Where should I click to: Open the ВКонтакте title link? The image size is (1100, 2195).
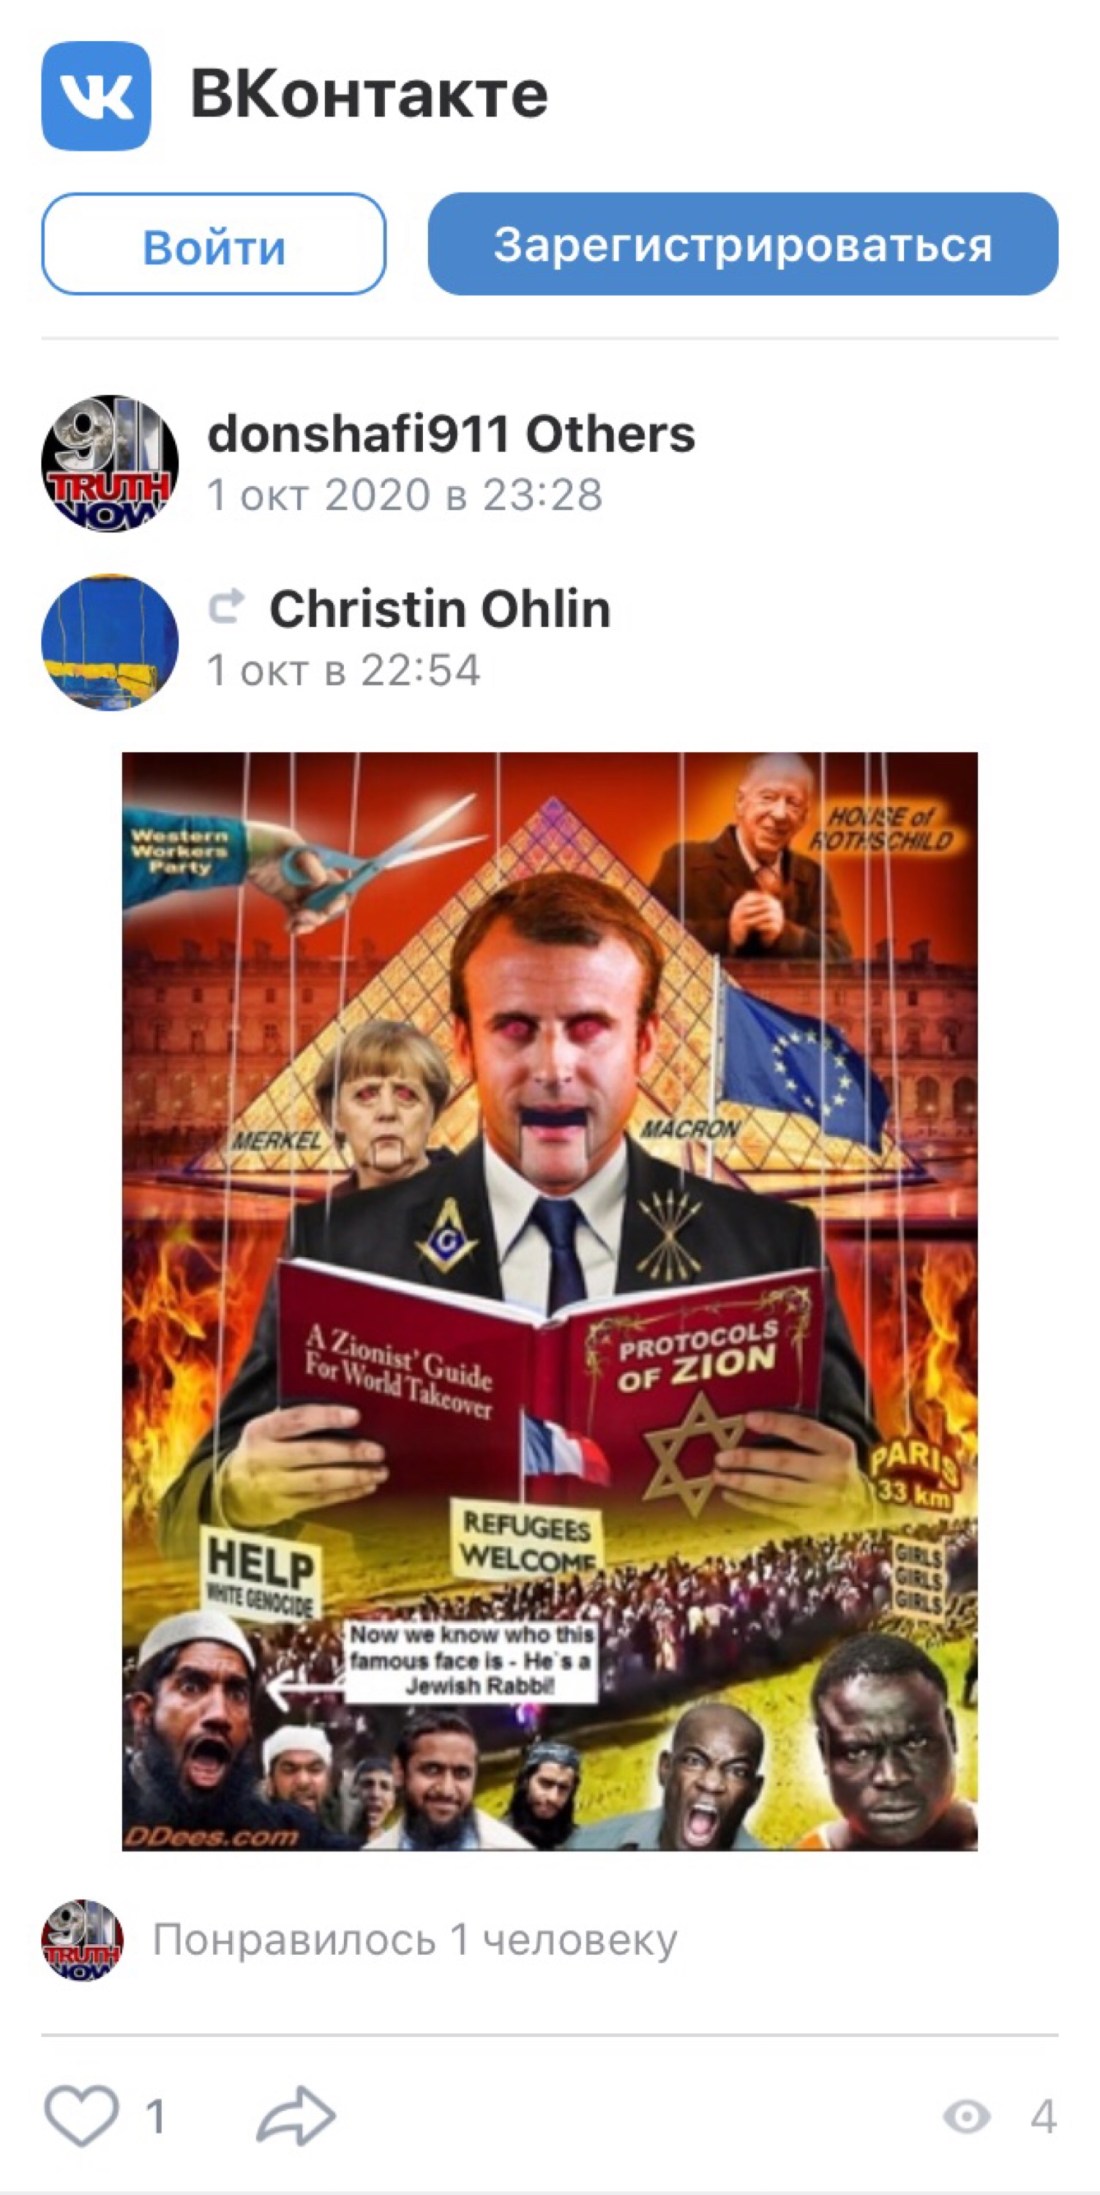pos(369,95)
